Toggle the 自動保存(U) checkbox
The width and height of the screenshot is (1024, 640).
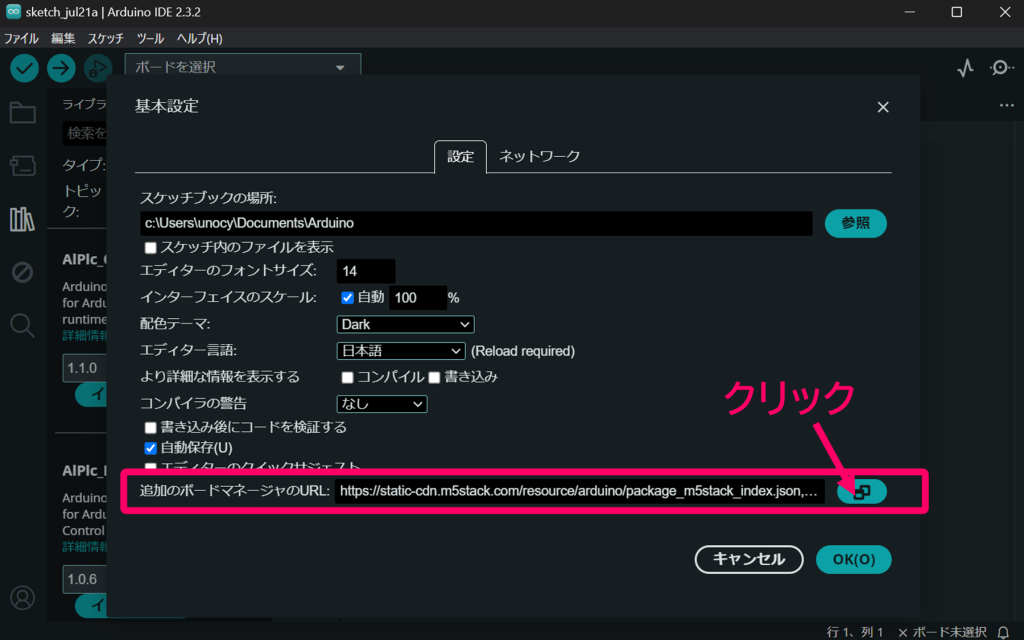point(150,448)
